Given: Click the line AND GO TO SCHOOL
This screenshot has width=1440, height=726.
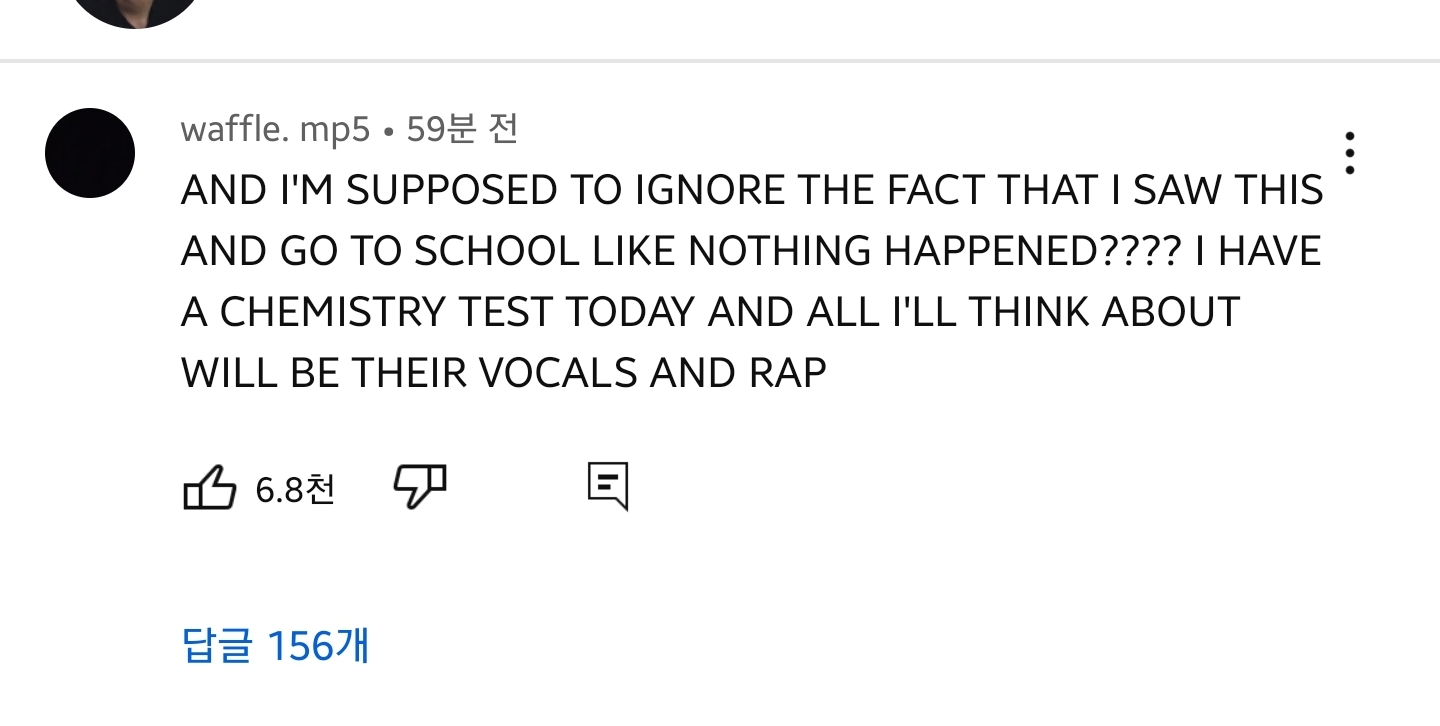Looking at the screenshot, I should click(751, 251).
